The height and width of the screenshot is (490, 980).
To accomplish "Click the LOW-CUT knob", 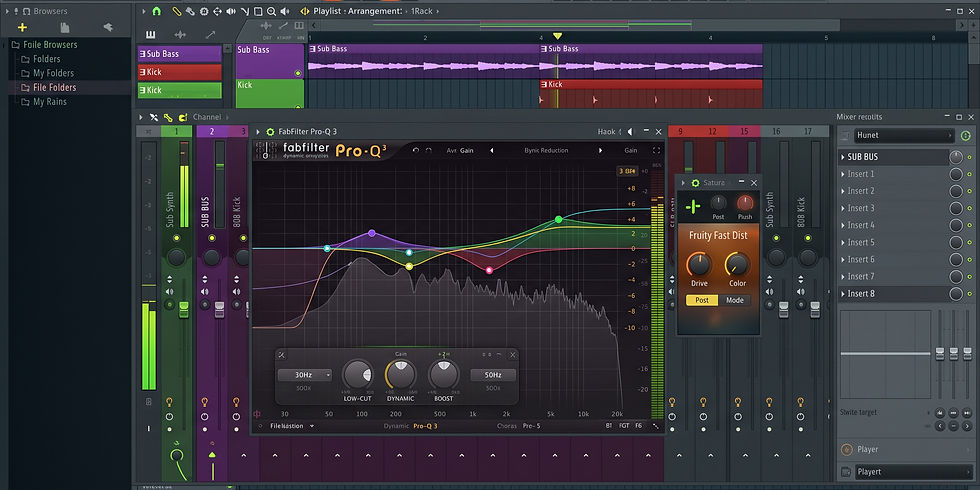I will click(x=358, y=375).
